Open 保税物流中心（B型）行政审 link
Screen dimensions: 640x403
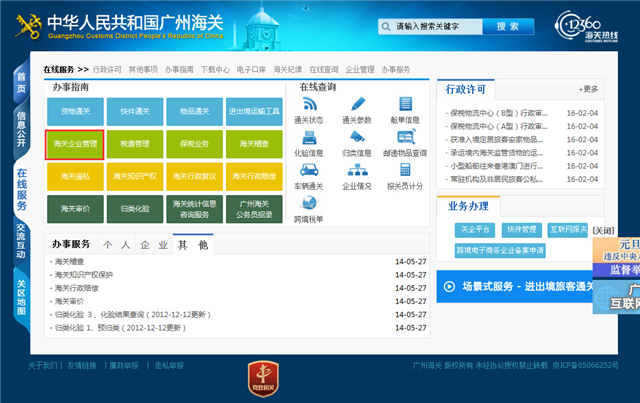coord(499,113)
